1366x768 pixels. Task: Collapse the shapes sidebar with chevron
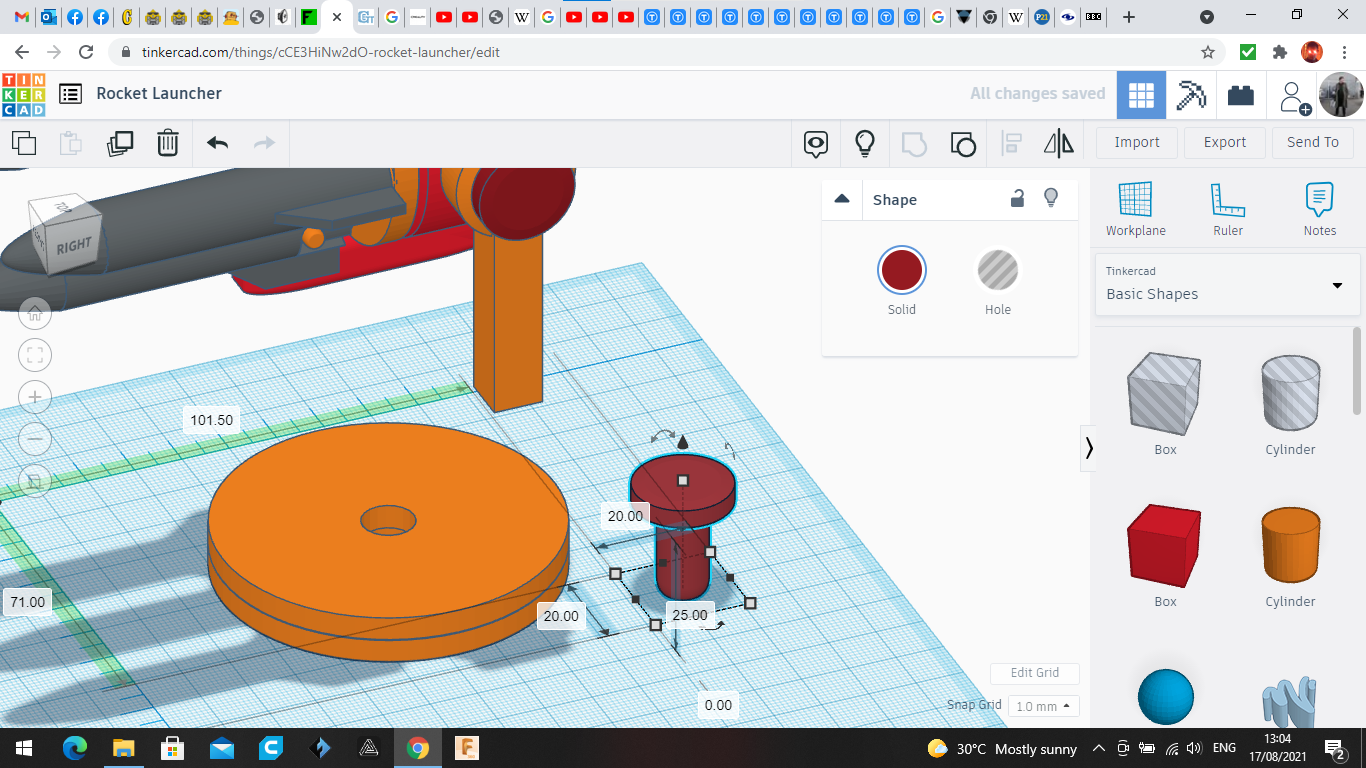pyautogui.click(x=1089, y=448)
